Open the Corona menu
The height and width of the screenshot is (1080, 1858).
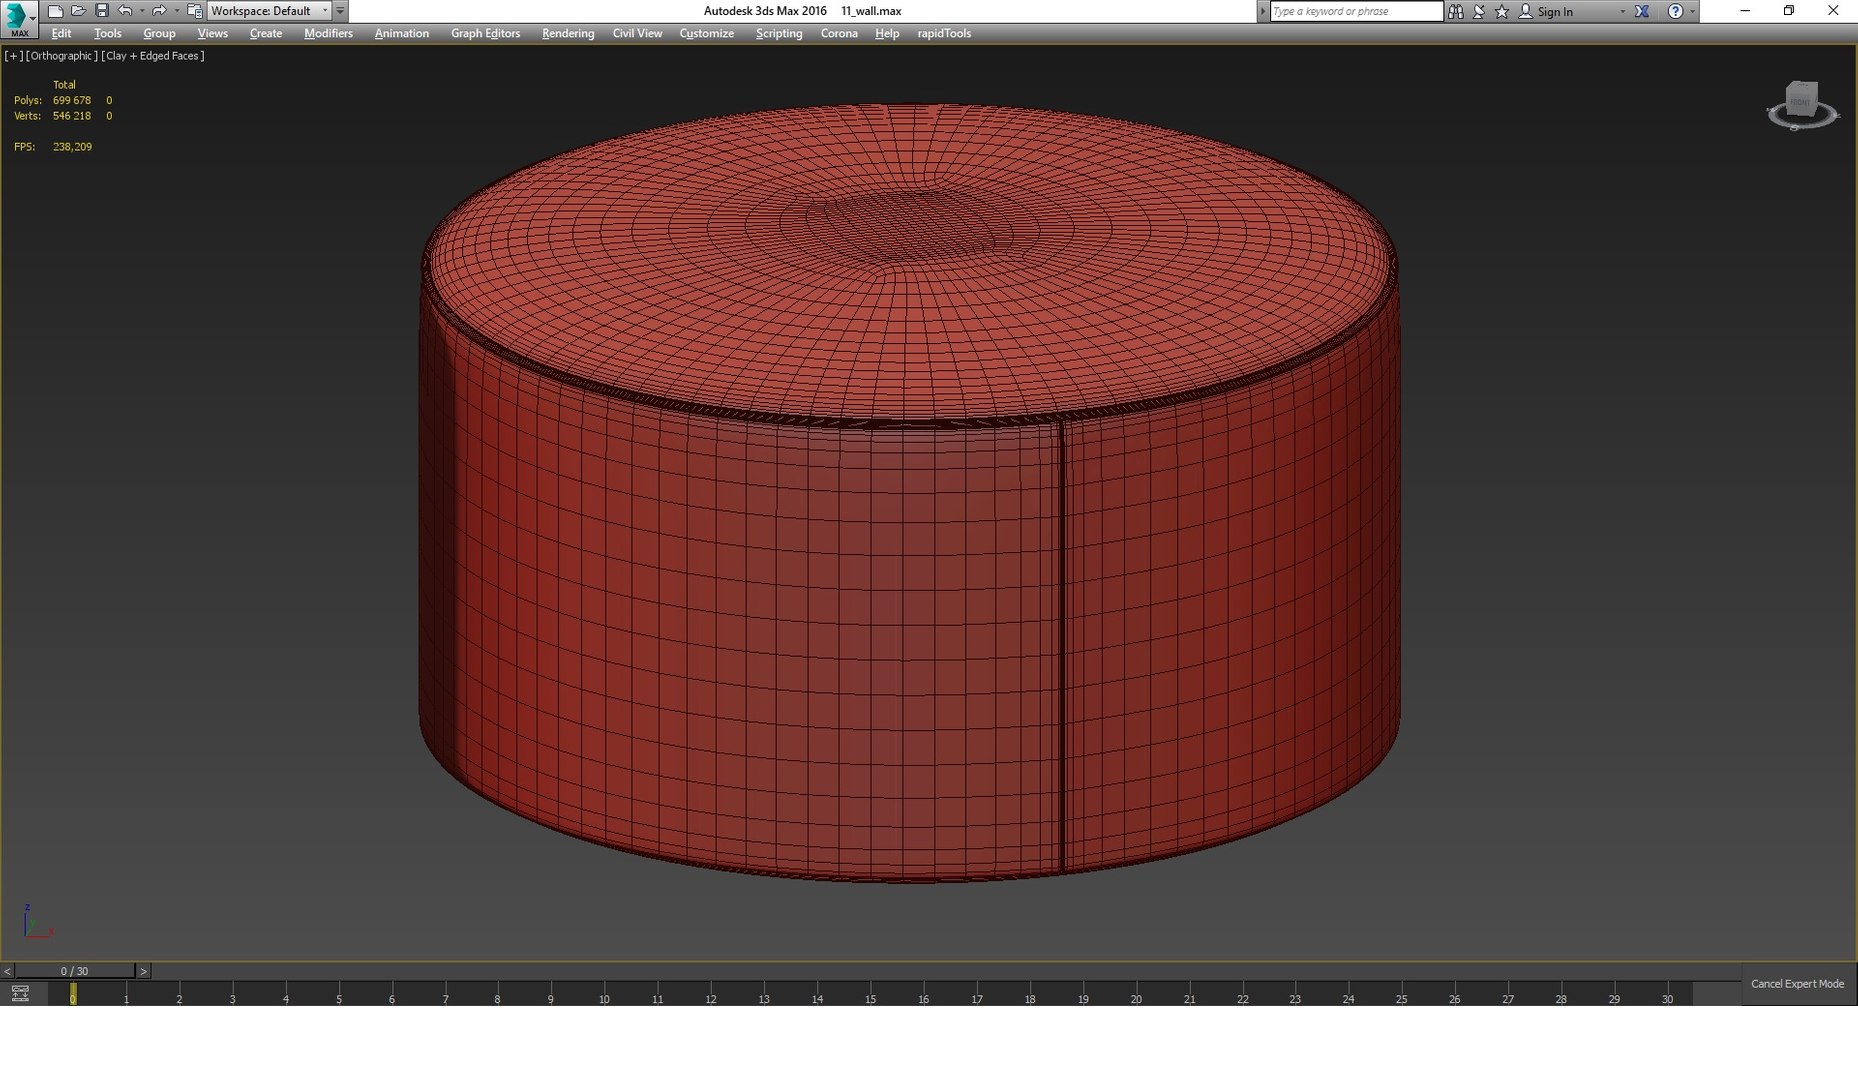839,33
